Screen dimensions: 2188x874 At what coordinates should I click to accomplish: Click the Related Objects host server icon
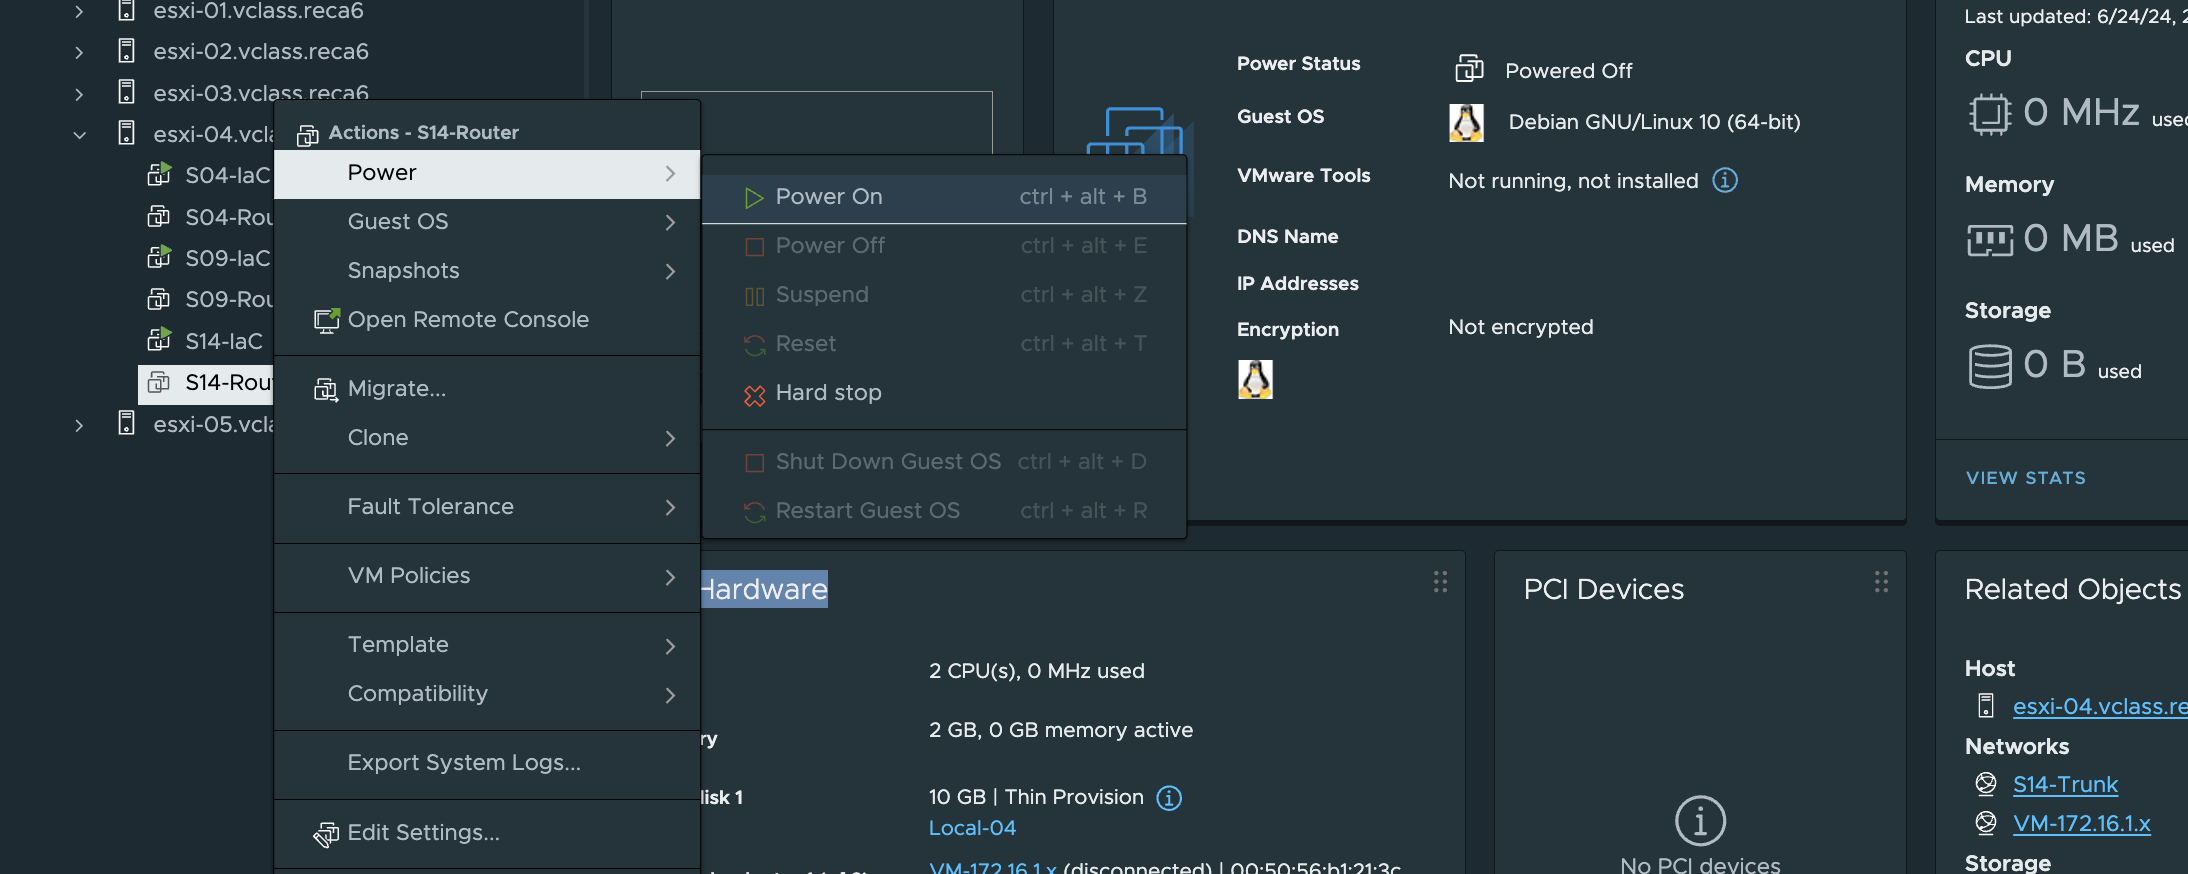click(1986, 706)
